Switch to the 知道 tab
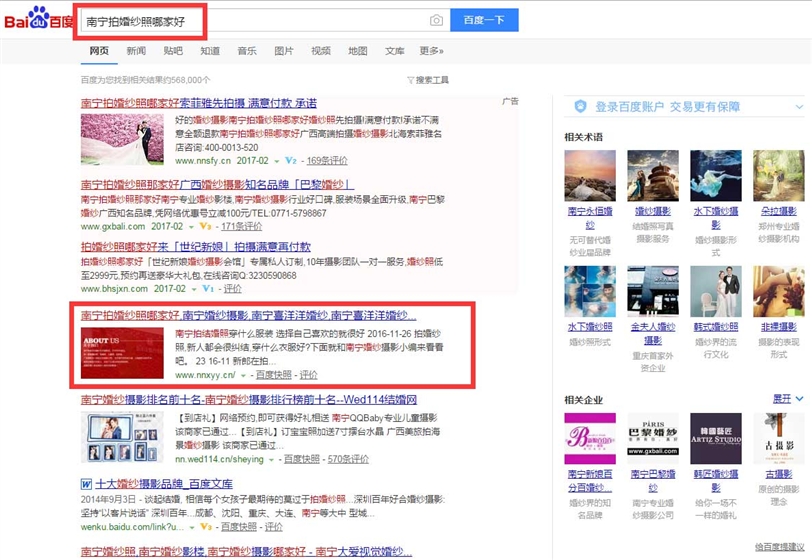The image size is (812, 560). coord(210,51)
